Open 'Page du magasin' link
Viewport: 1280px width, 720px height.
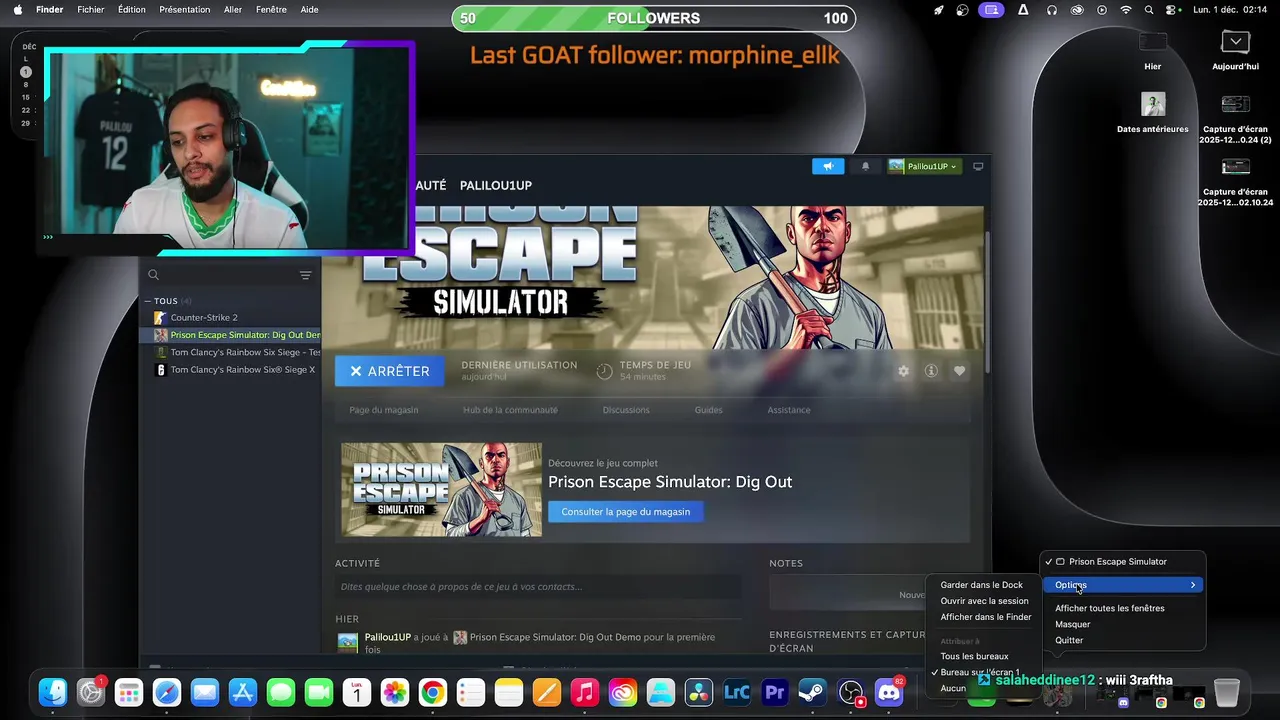384,410
